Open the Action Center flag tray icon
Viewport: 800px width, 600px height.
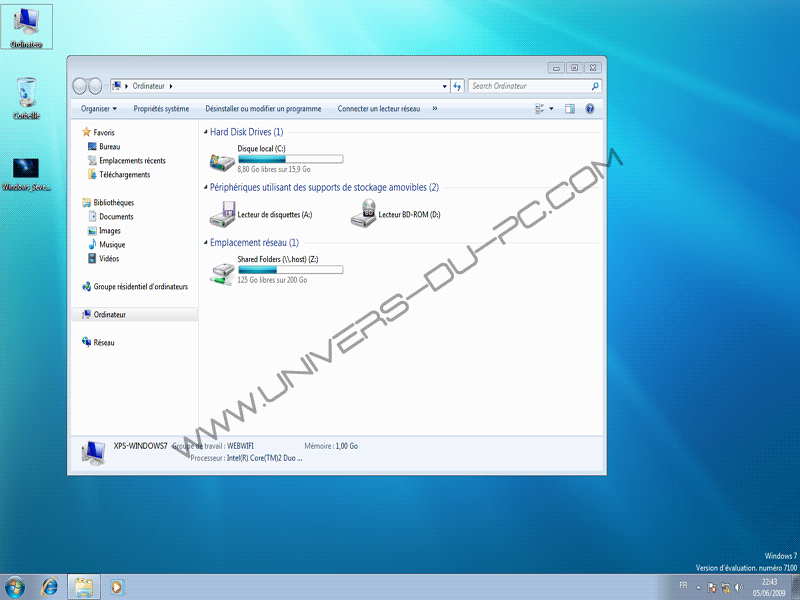pos(712,587)
